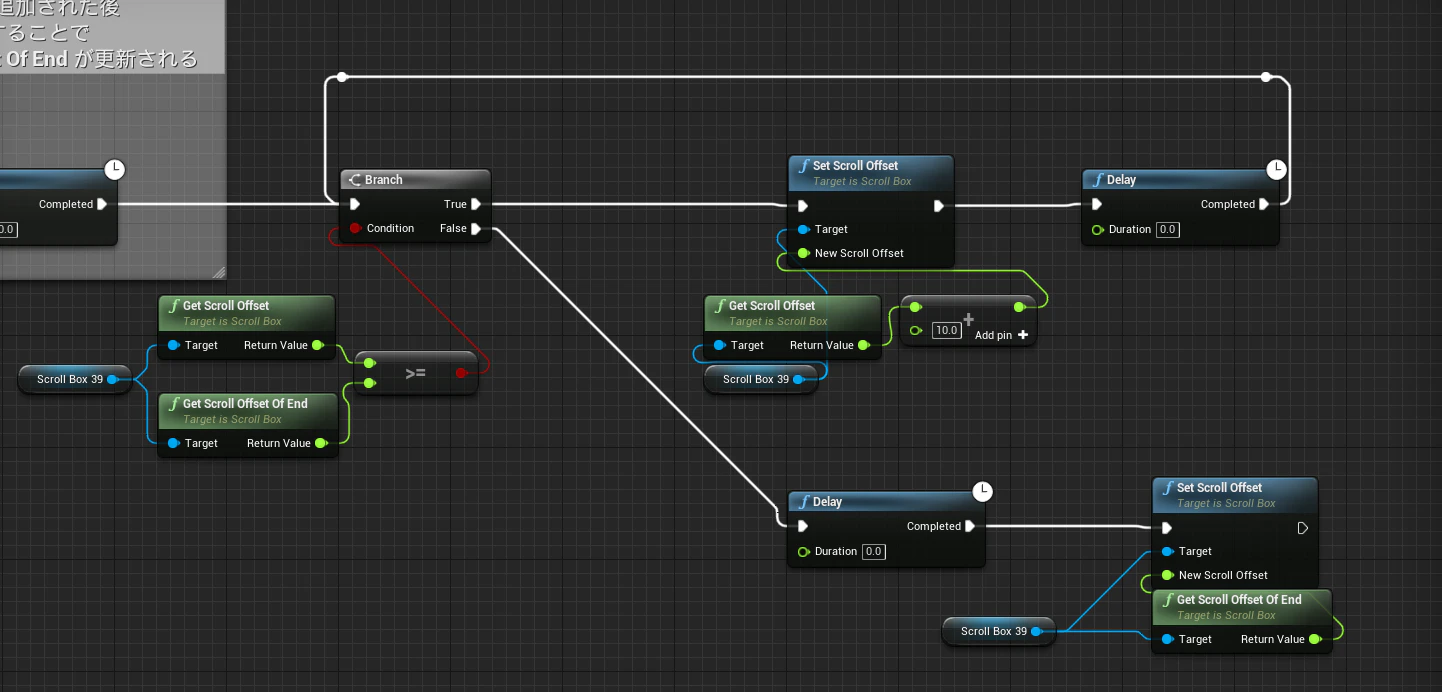Select the >= comparison node

[416, 373]
